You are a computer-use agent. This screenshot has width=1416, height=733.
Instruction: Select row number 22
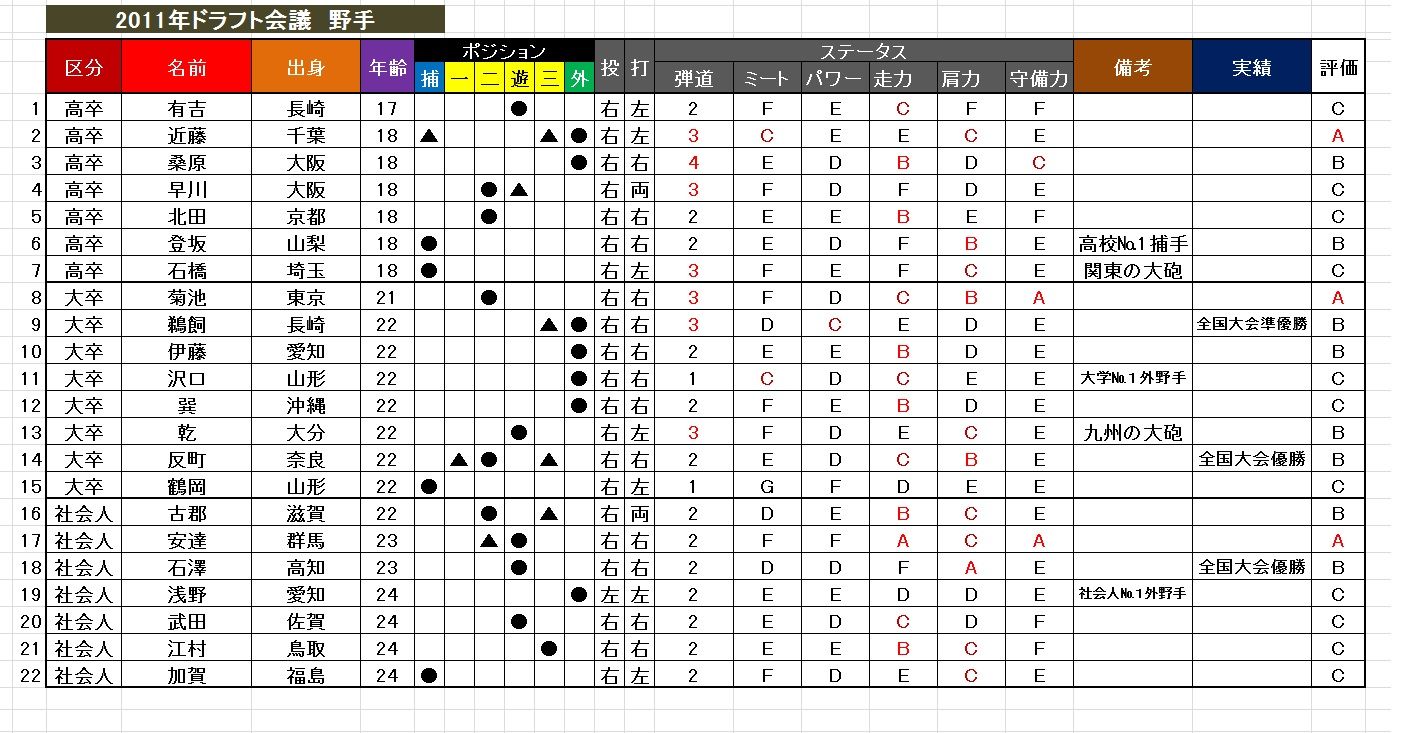32,676
